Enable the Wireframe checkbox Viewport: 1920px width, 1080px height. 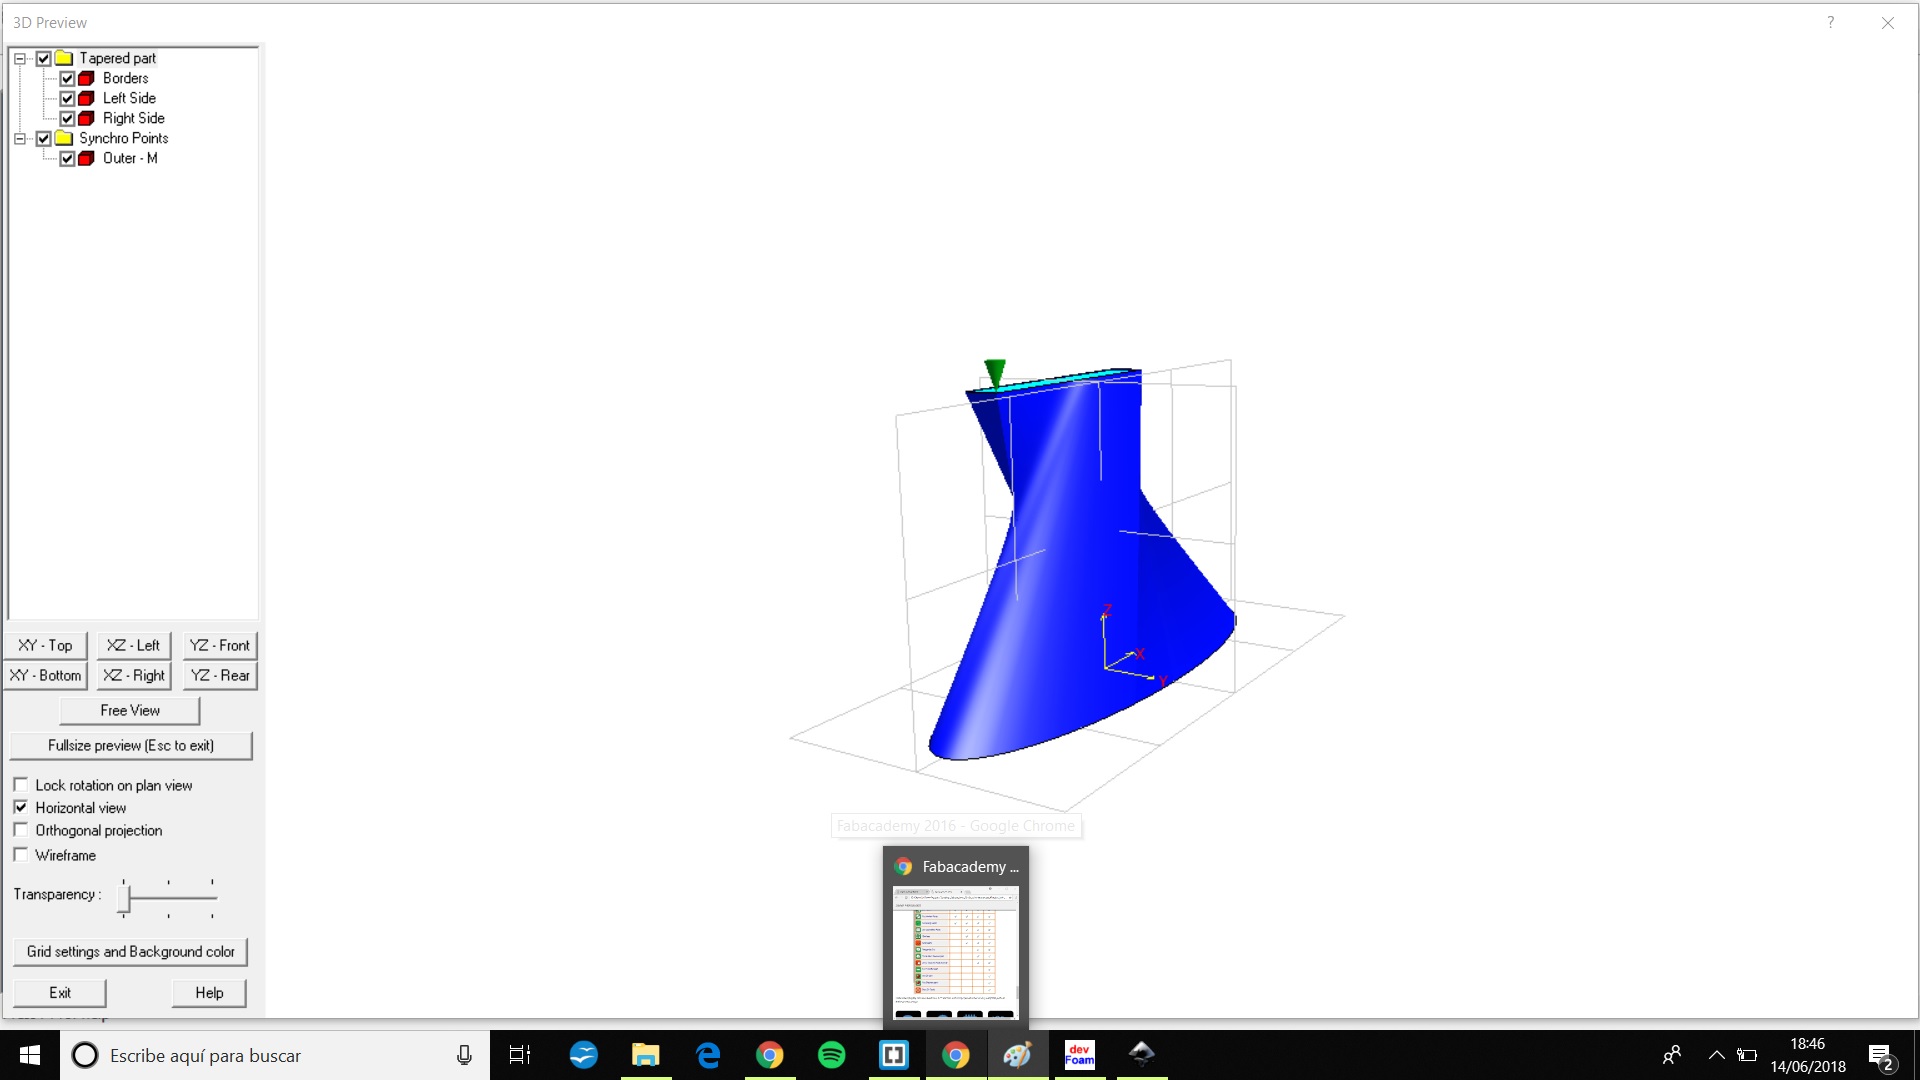(x=21, y=855)
